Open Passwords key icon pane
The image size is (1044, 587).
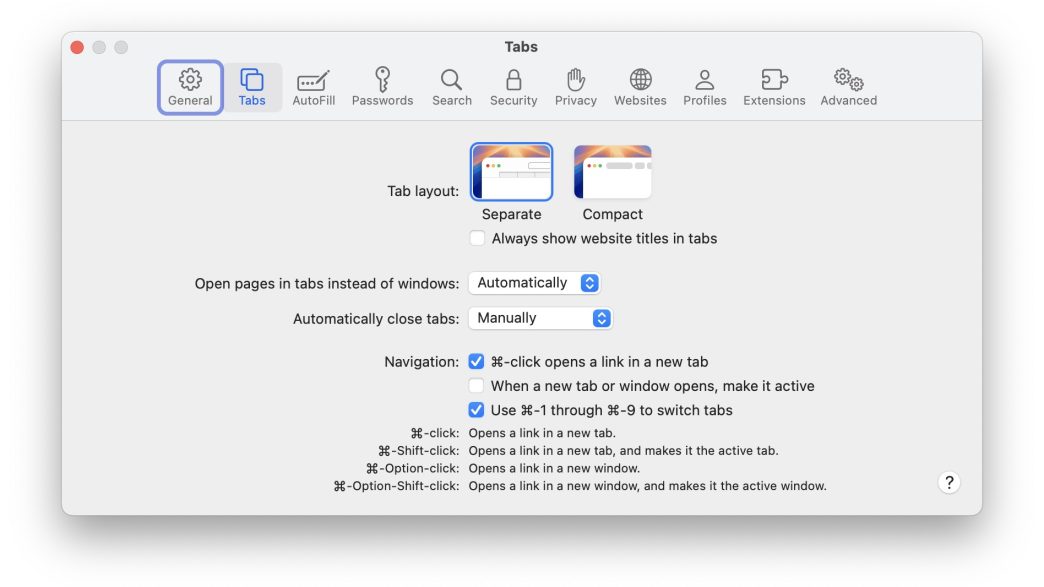coord(382,80)
